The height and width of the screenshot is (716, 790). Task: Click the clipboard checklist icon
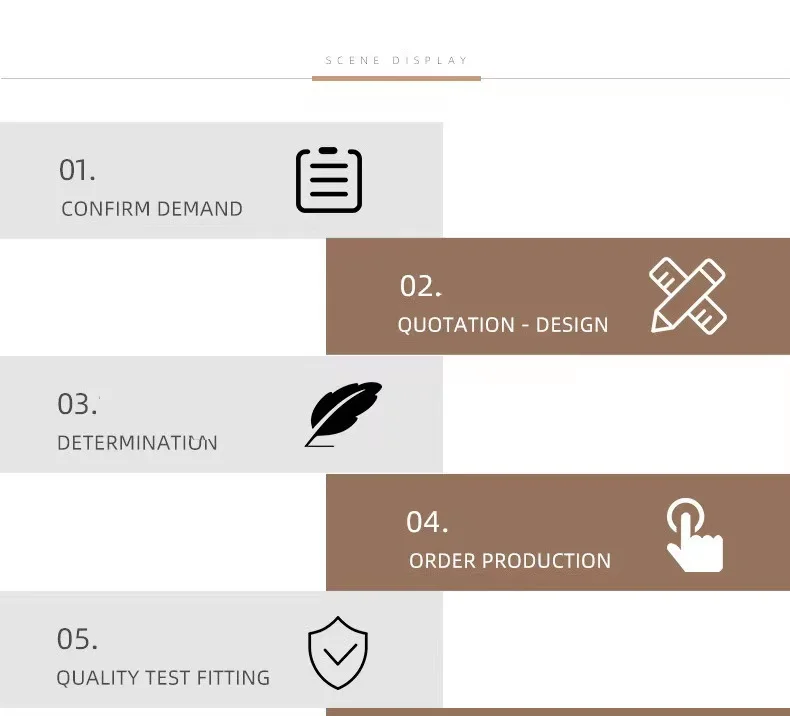point(329,180)
